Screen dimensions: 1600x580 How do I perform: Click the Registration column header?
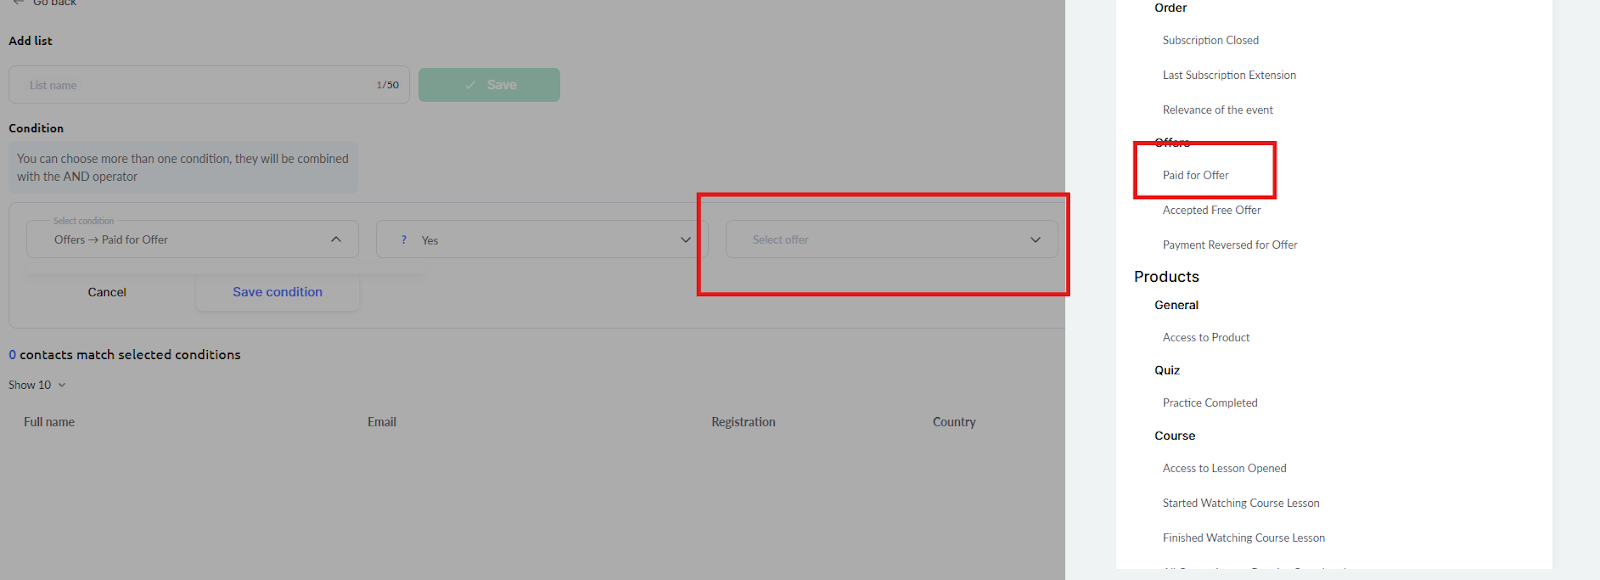point(743,422)
